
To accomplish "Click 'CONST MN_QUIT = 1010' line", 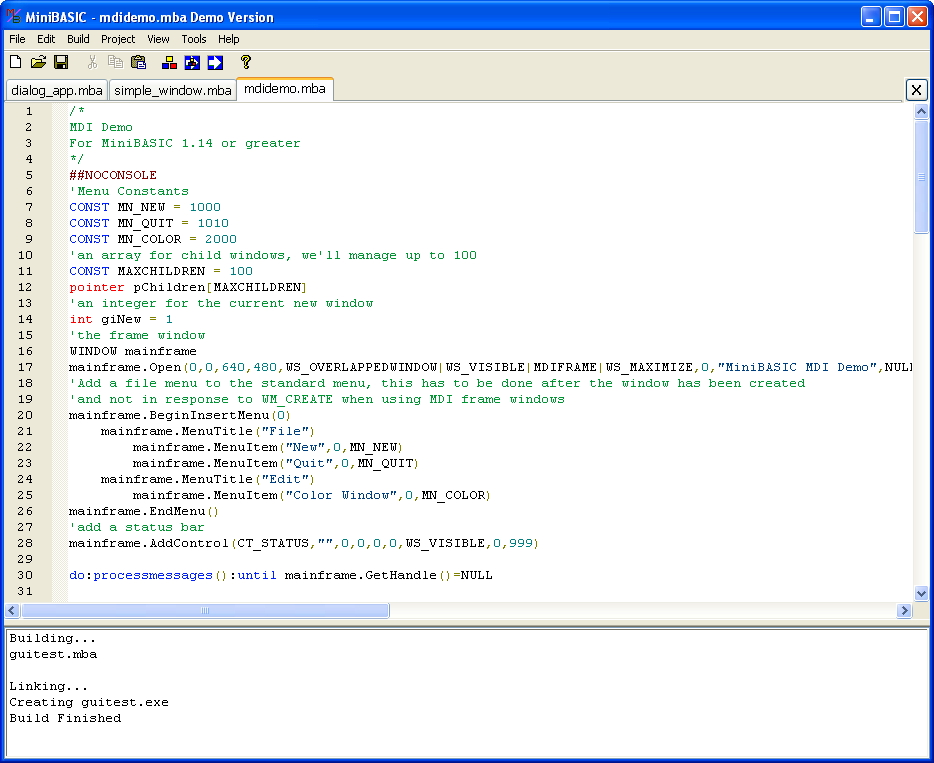I will (149, 223).
